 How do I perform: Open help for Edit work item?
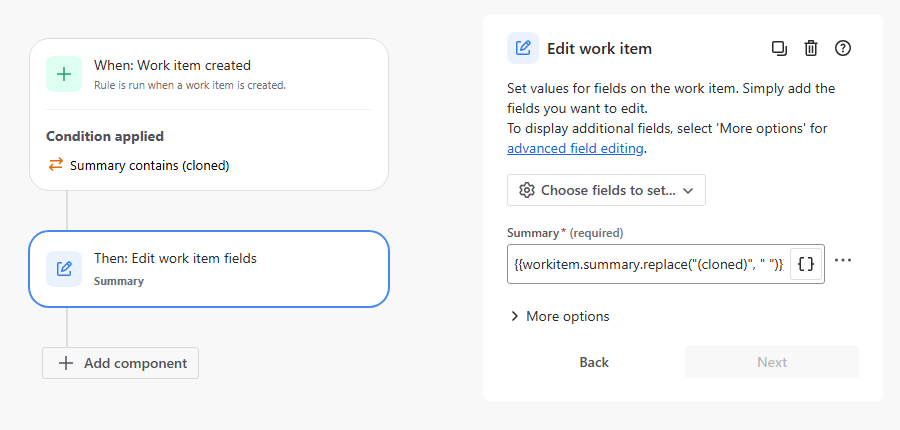(843, 48)
